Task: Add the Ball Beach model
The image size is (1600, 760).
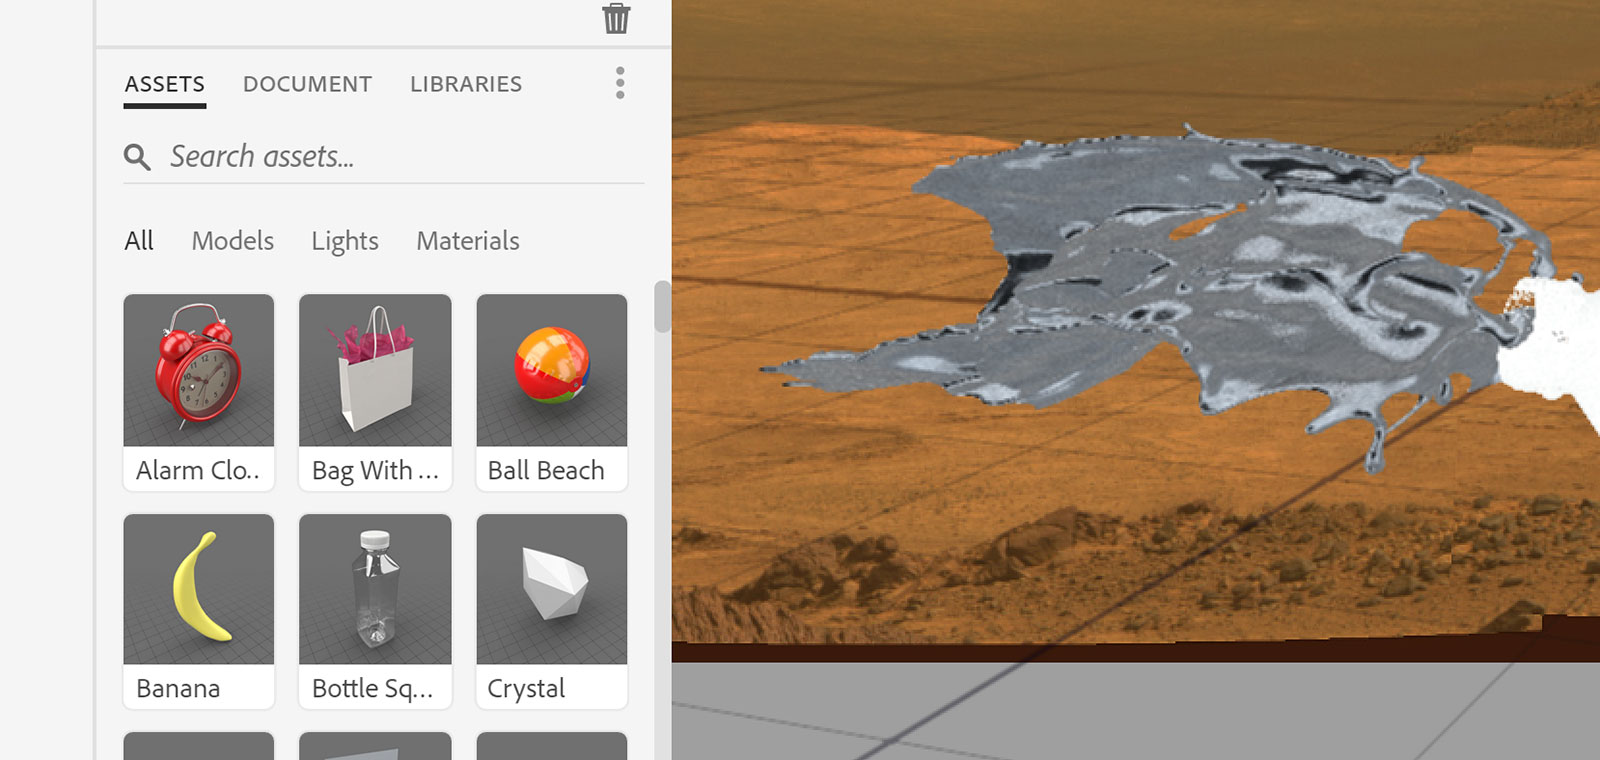Action: tap(552, 370)
